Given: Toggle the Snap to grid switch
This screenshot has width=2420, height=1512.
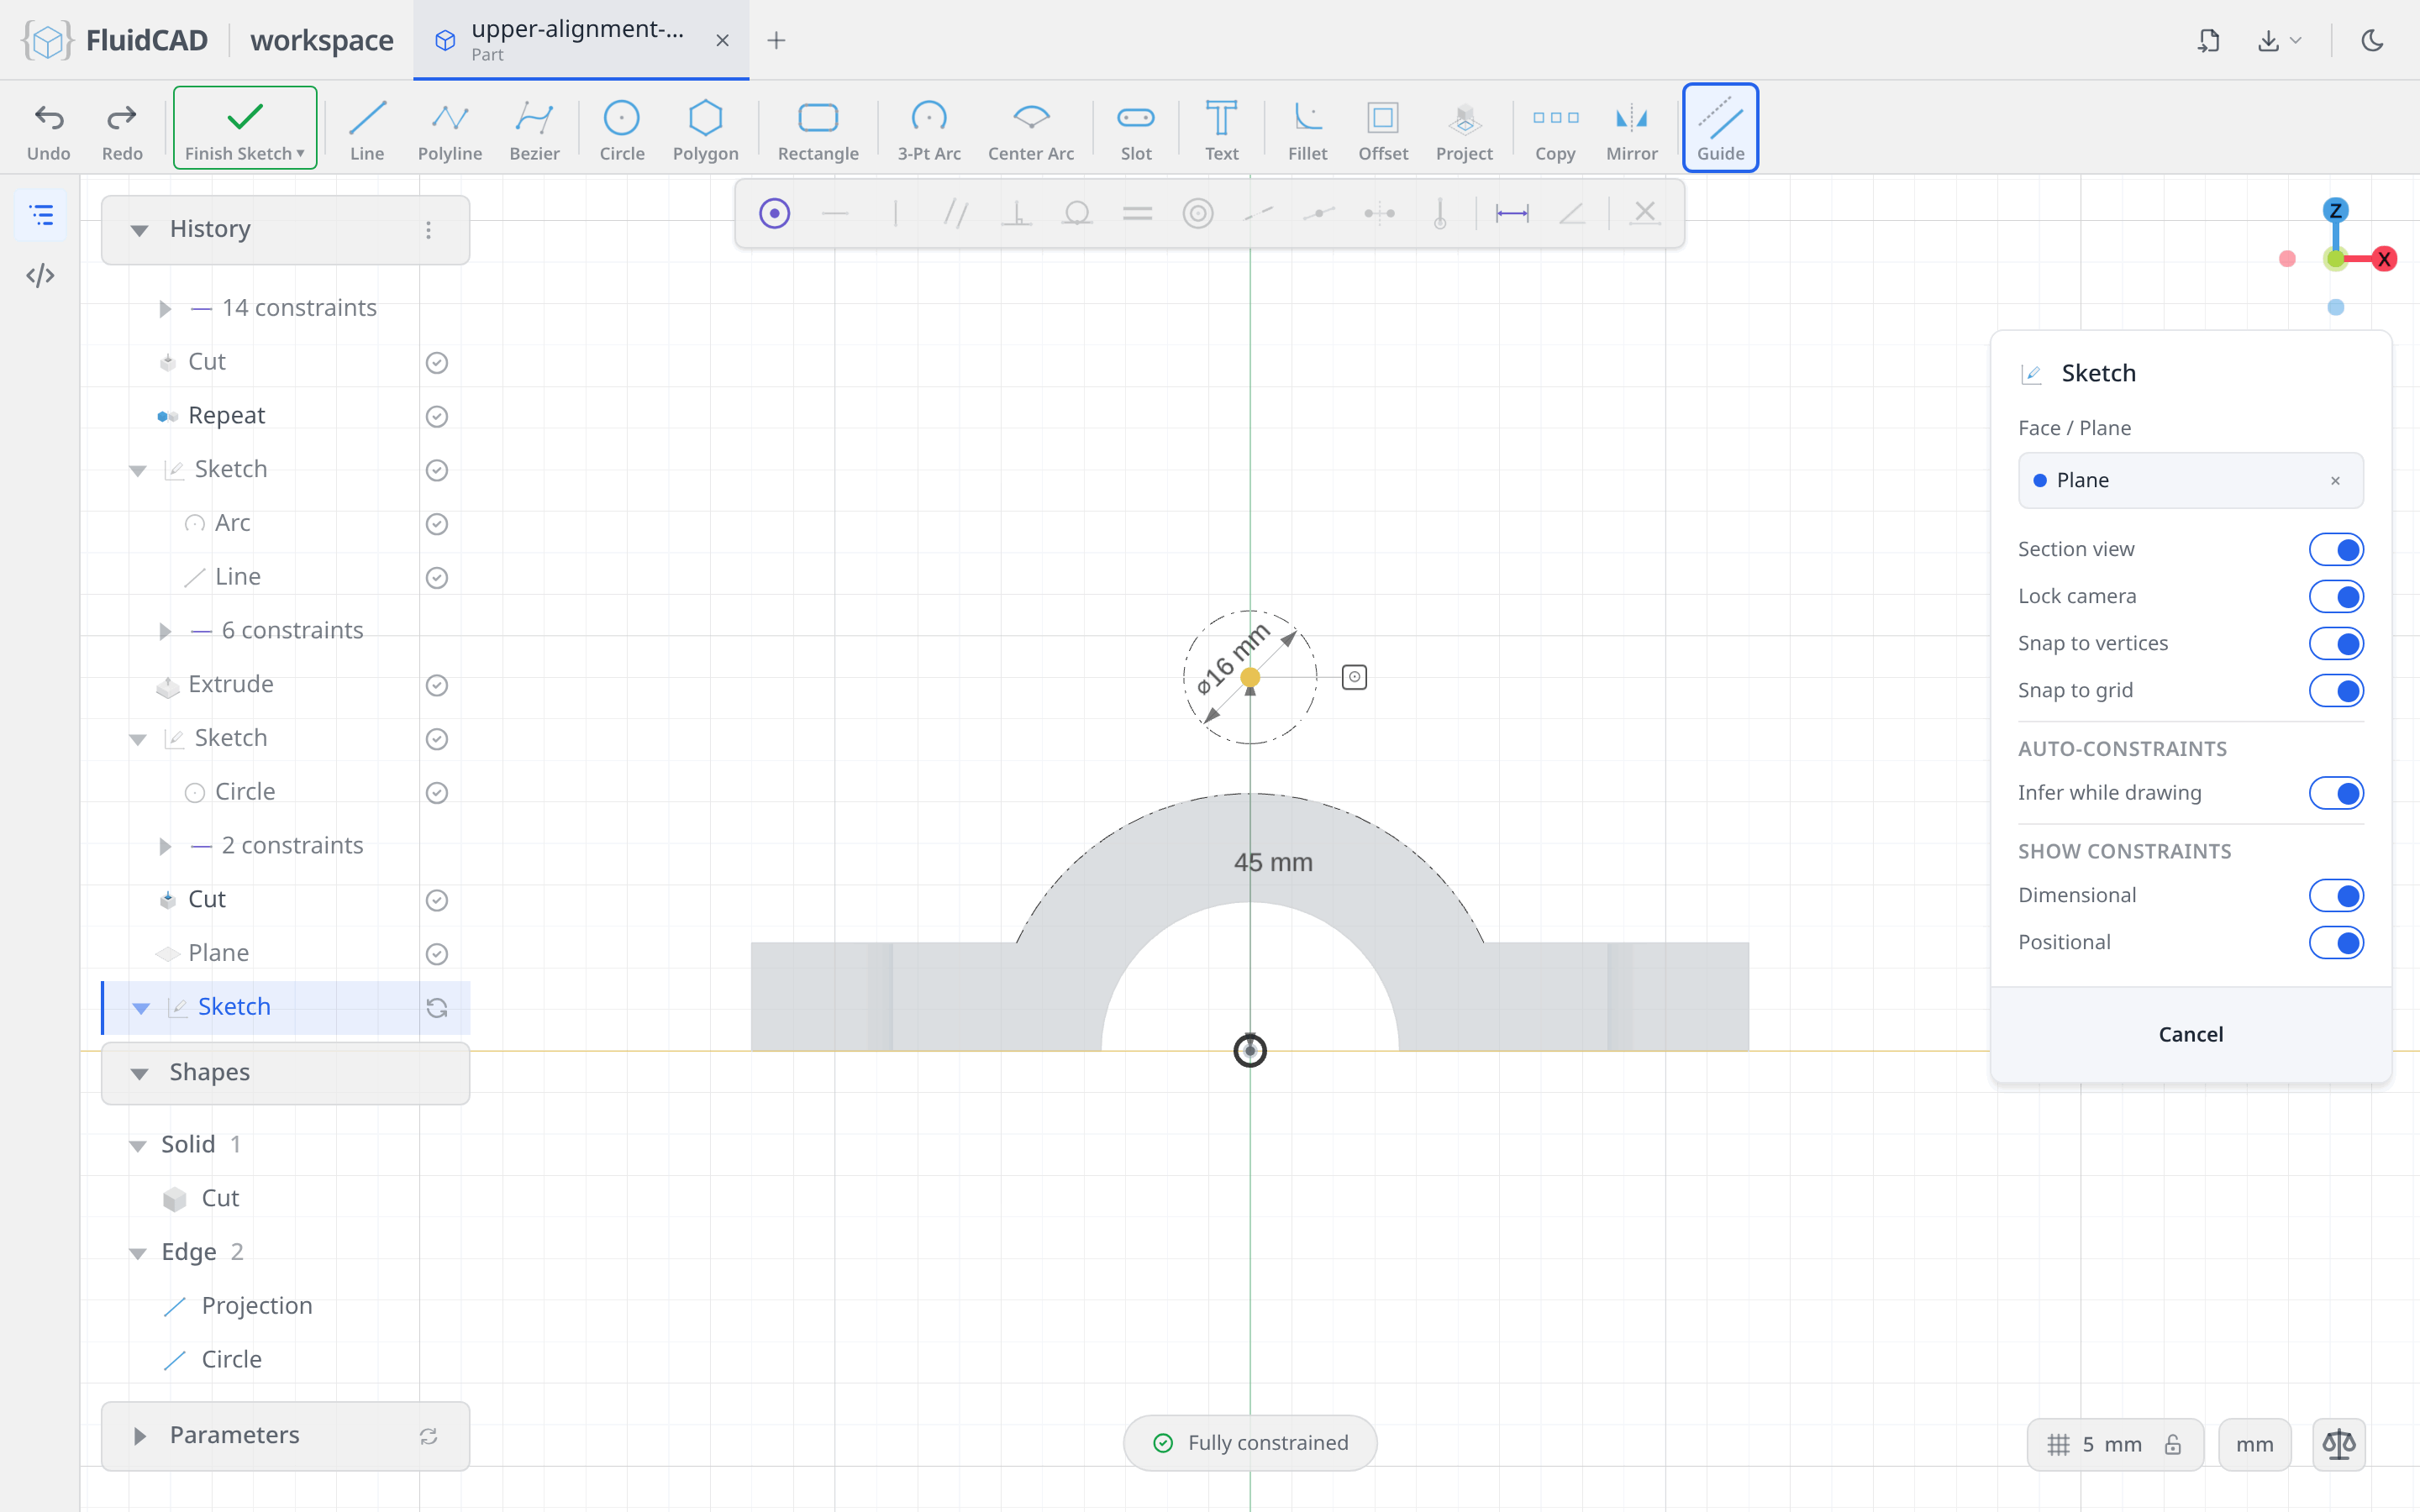Looking at the screenshot, I should pyautogui.click(x=2336, y=690).
